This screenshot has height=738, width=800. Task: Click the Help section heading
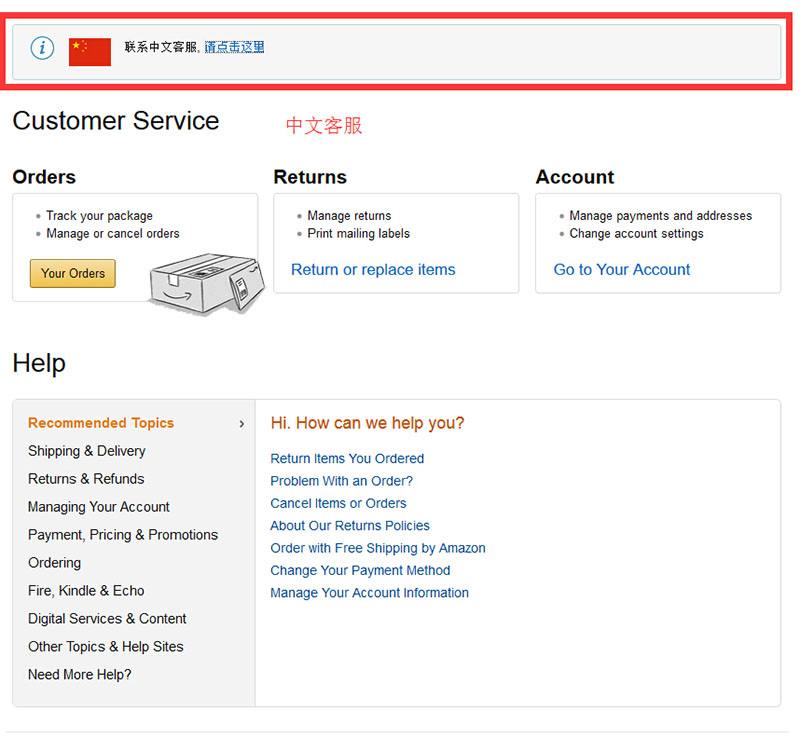(x=39, y=363)
